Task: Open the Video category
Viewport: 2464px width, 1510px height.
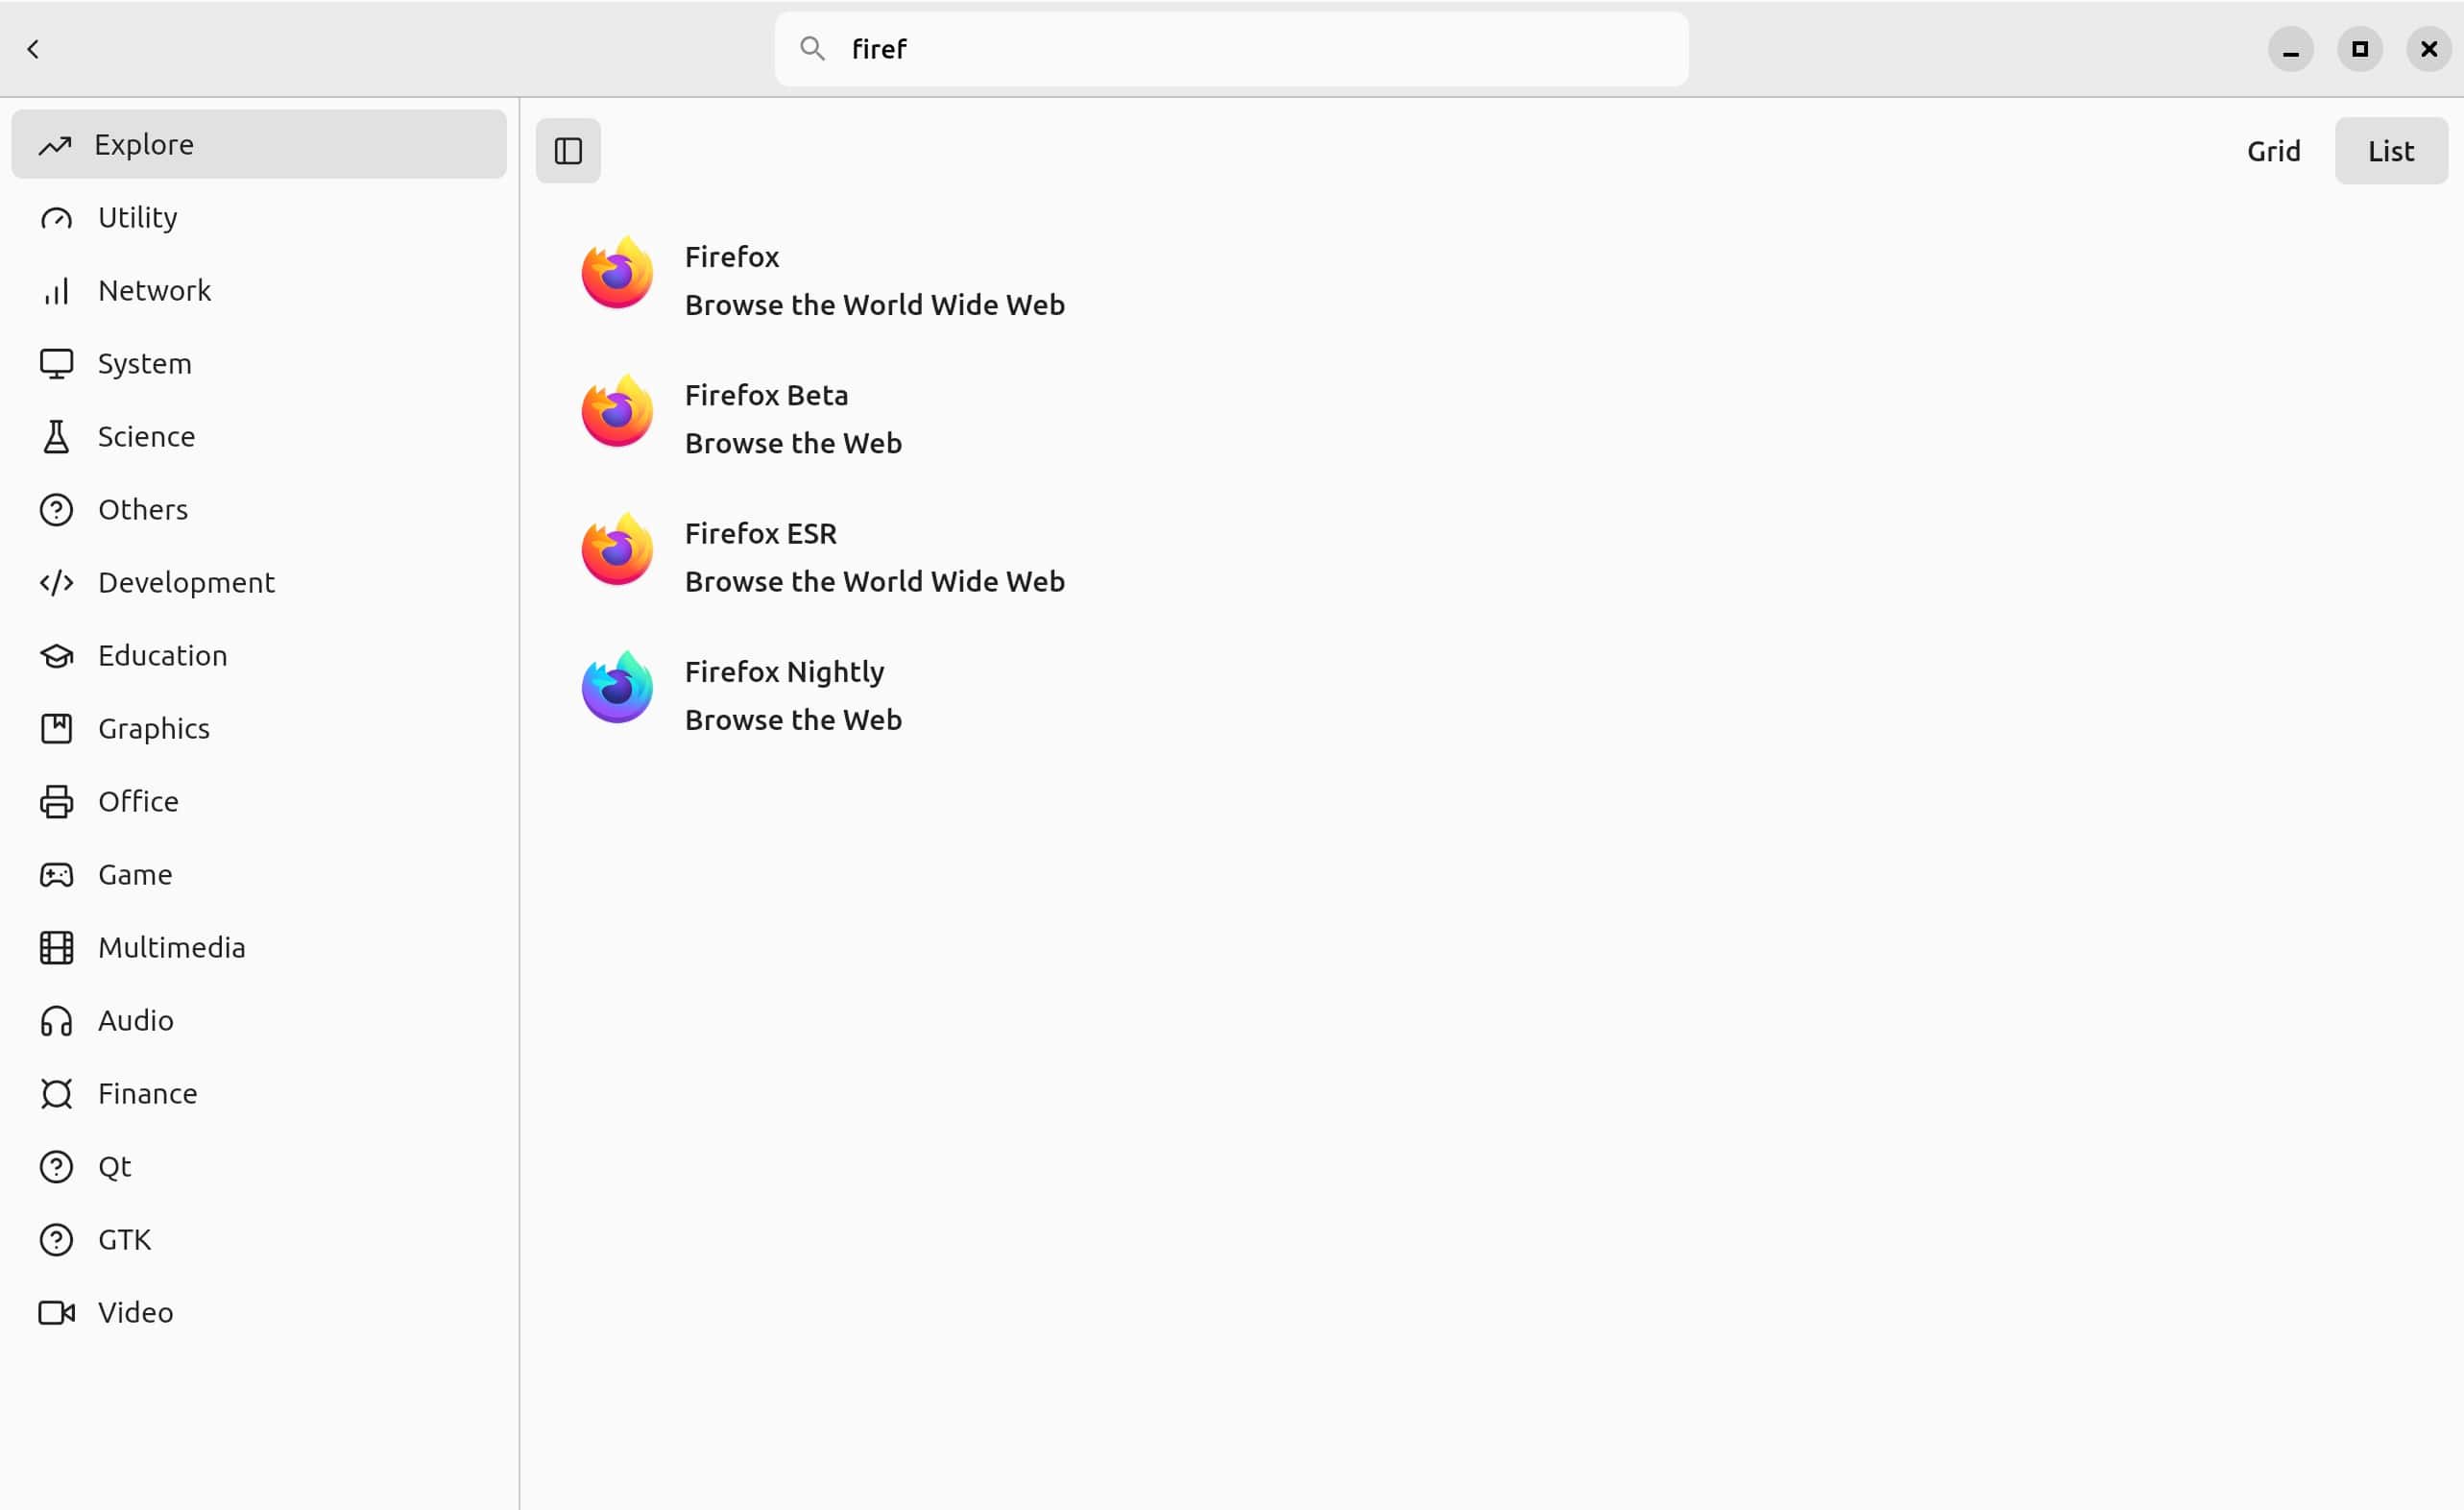Action: [x=135, y=1313]
